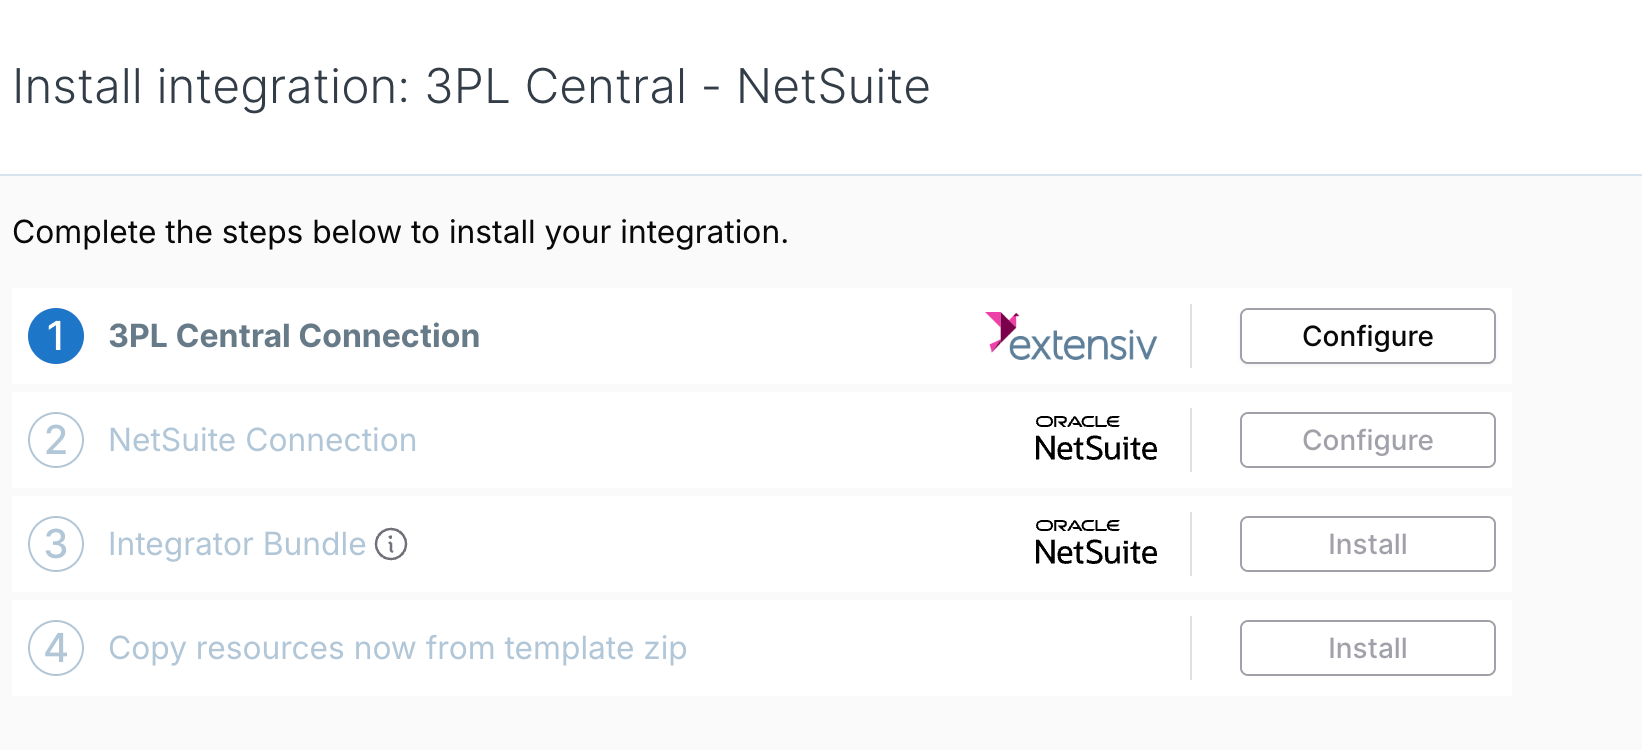Screen dimensions: 1642x750
Task: Configure the 3PL Central Connection
Action: pos(1367,336)
